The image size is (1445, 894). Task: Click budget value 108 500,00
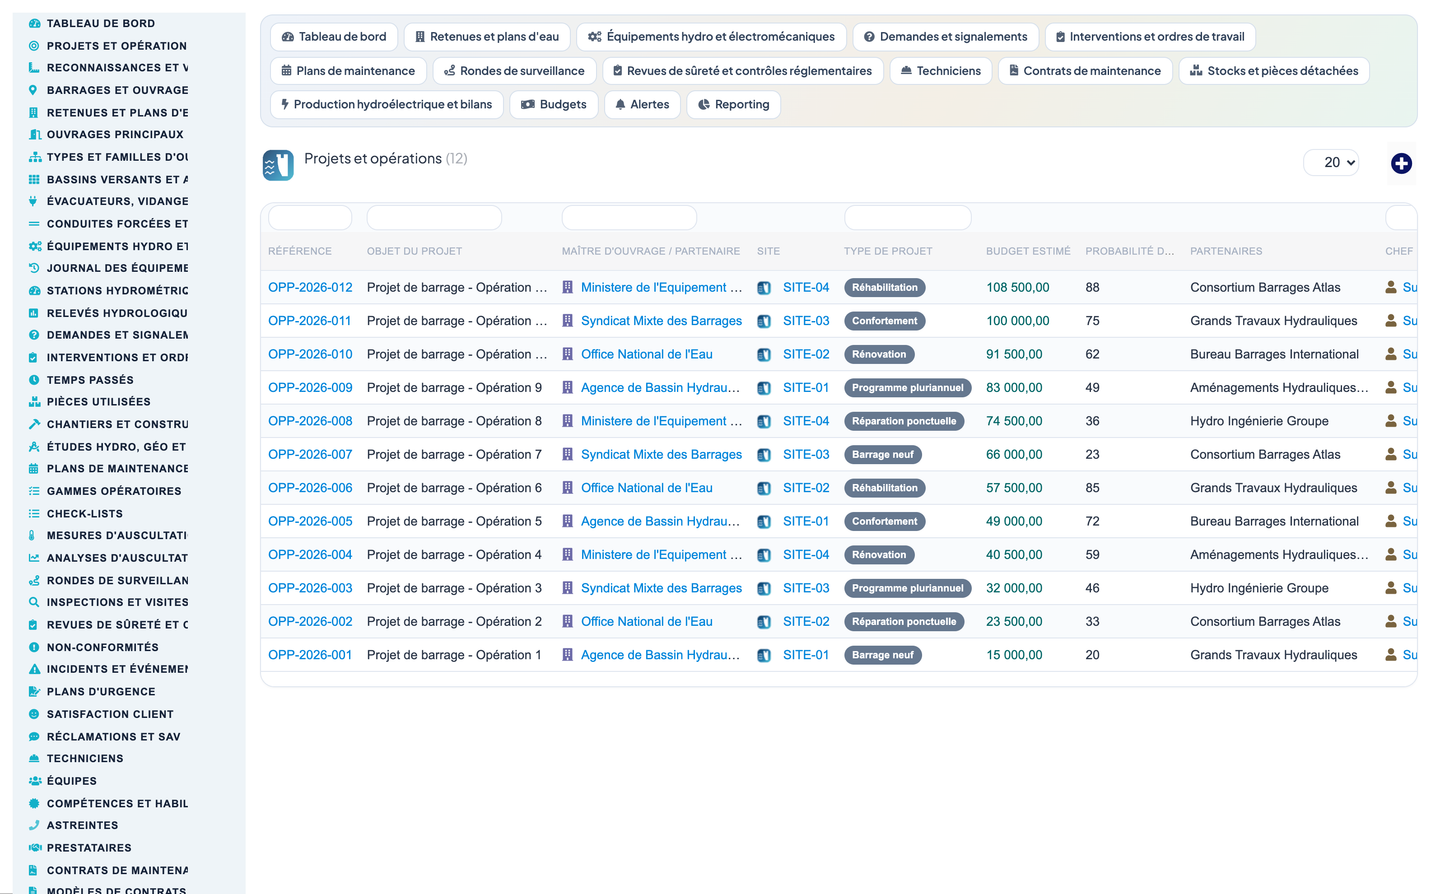point(1018,287)
